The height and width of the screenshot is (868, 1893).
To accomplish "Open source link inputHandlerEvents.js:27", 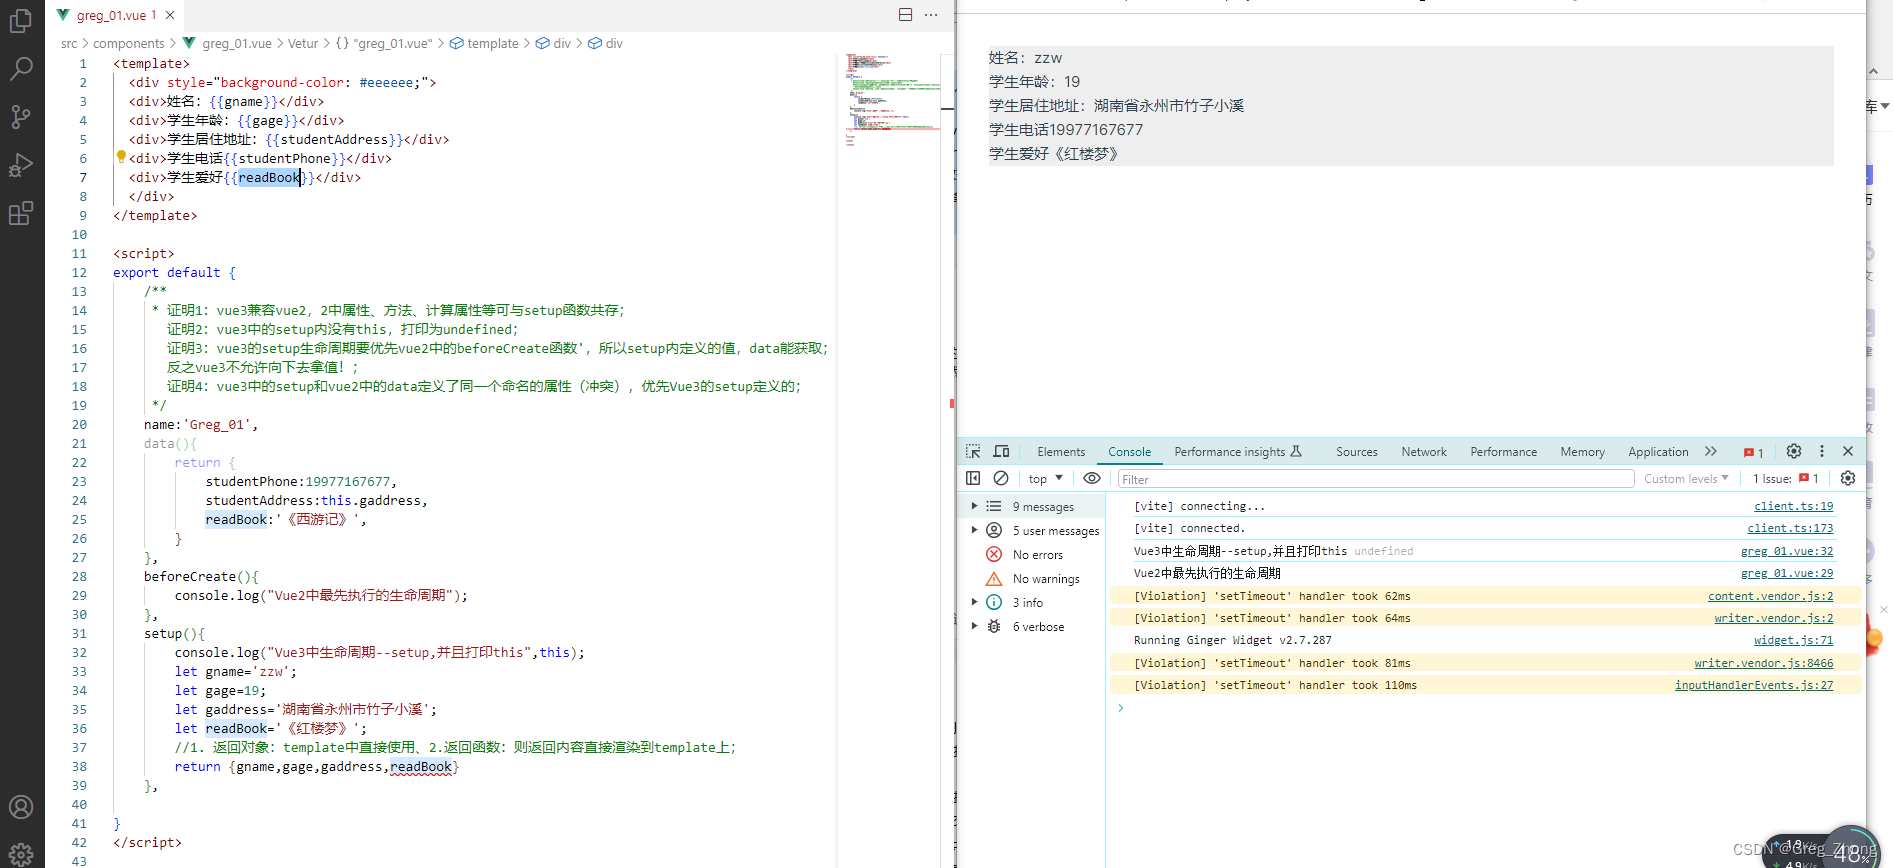I will click(1754, 685).
